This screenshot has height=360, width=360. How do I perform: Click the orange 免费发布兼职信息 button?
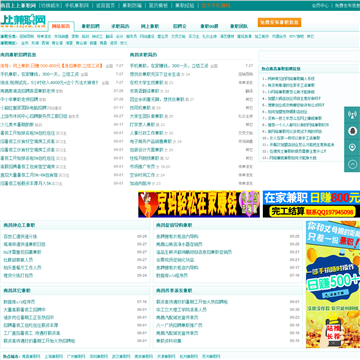click(279, 22)
